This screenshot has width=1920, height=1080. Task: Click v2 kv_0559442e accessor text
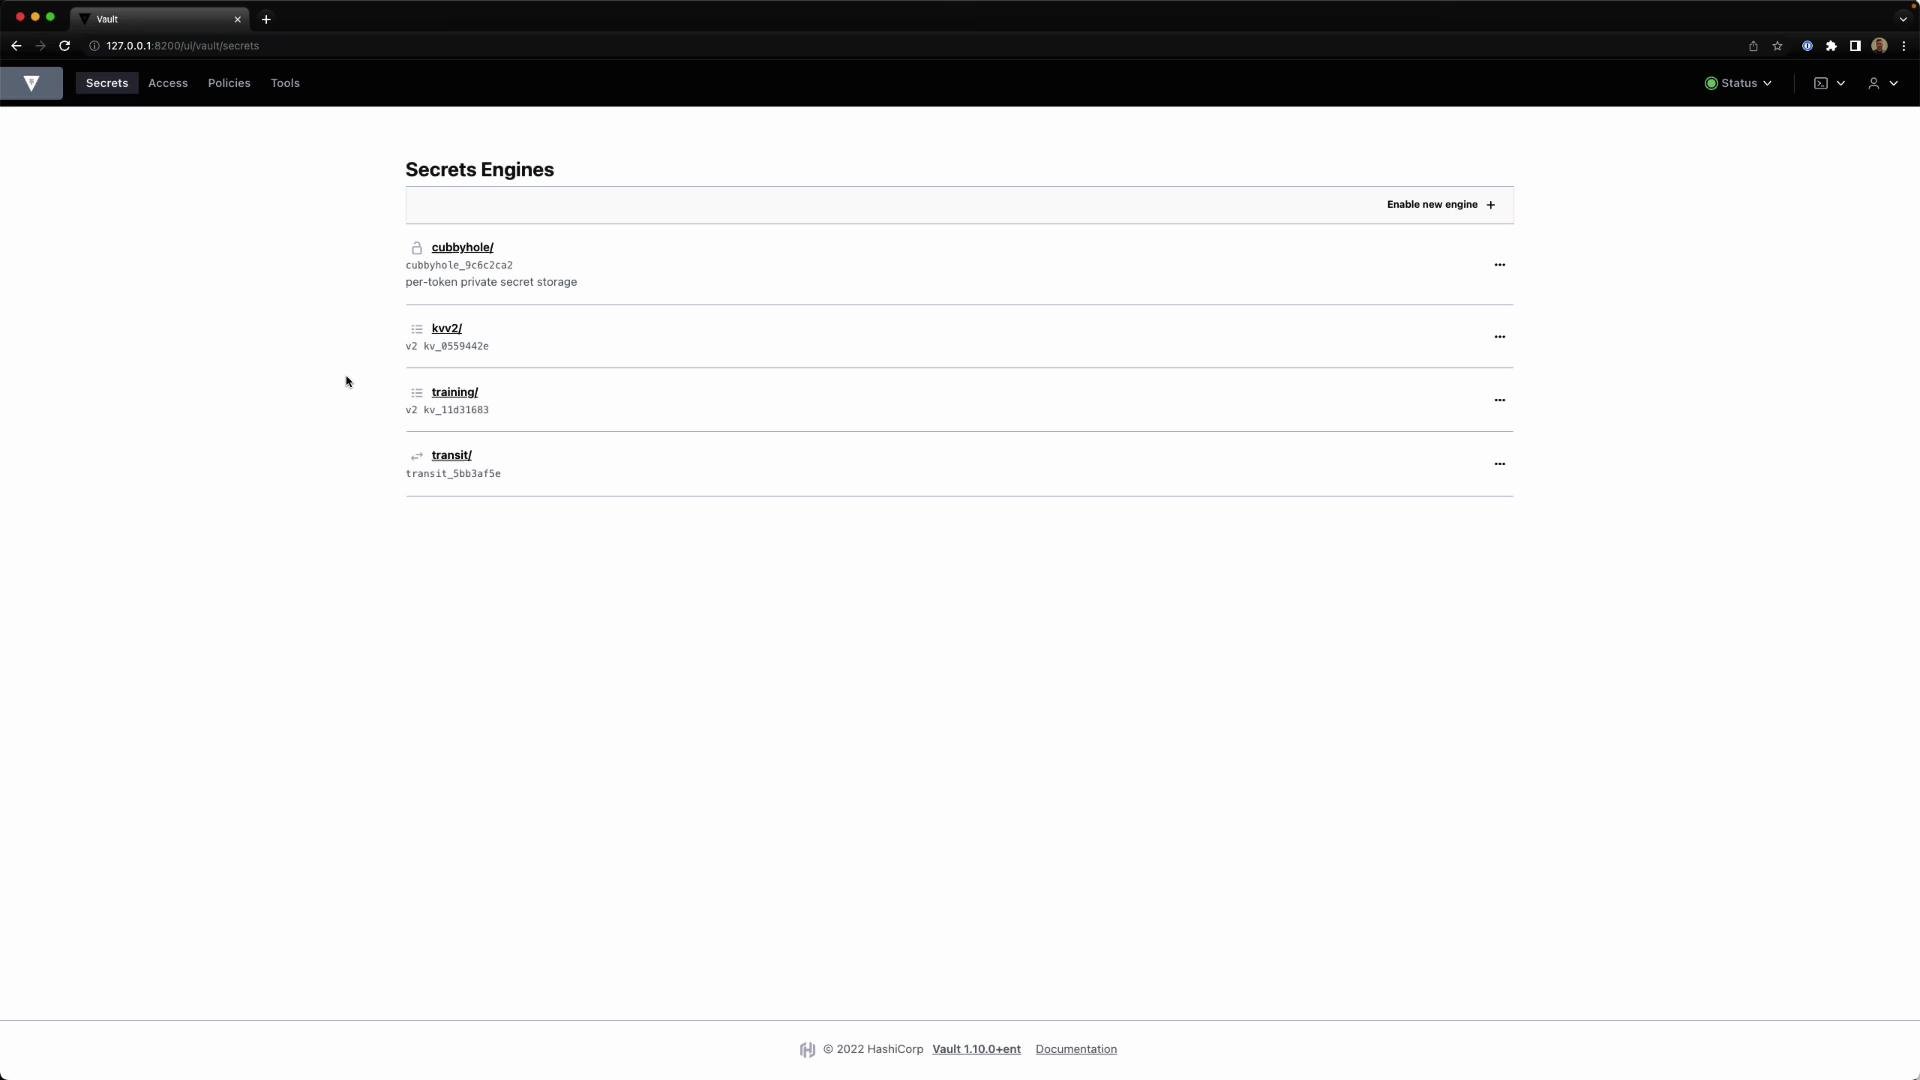447,346
